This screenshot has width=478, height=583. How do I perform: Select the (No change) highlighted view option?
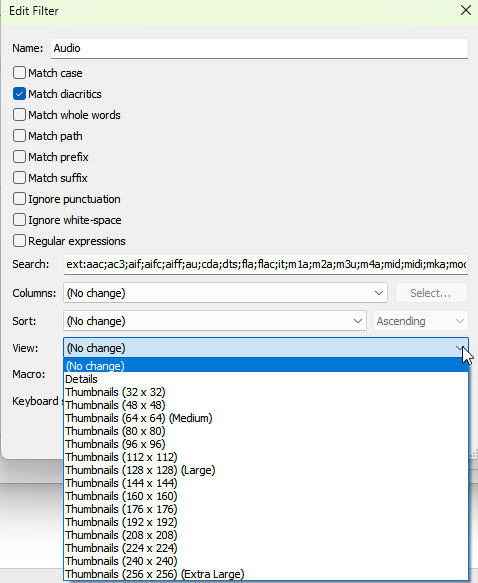tap(266, 365)
